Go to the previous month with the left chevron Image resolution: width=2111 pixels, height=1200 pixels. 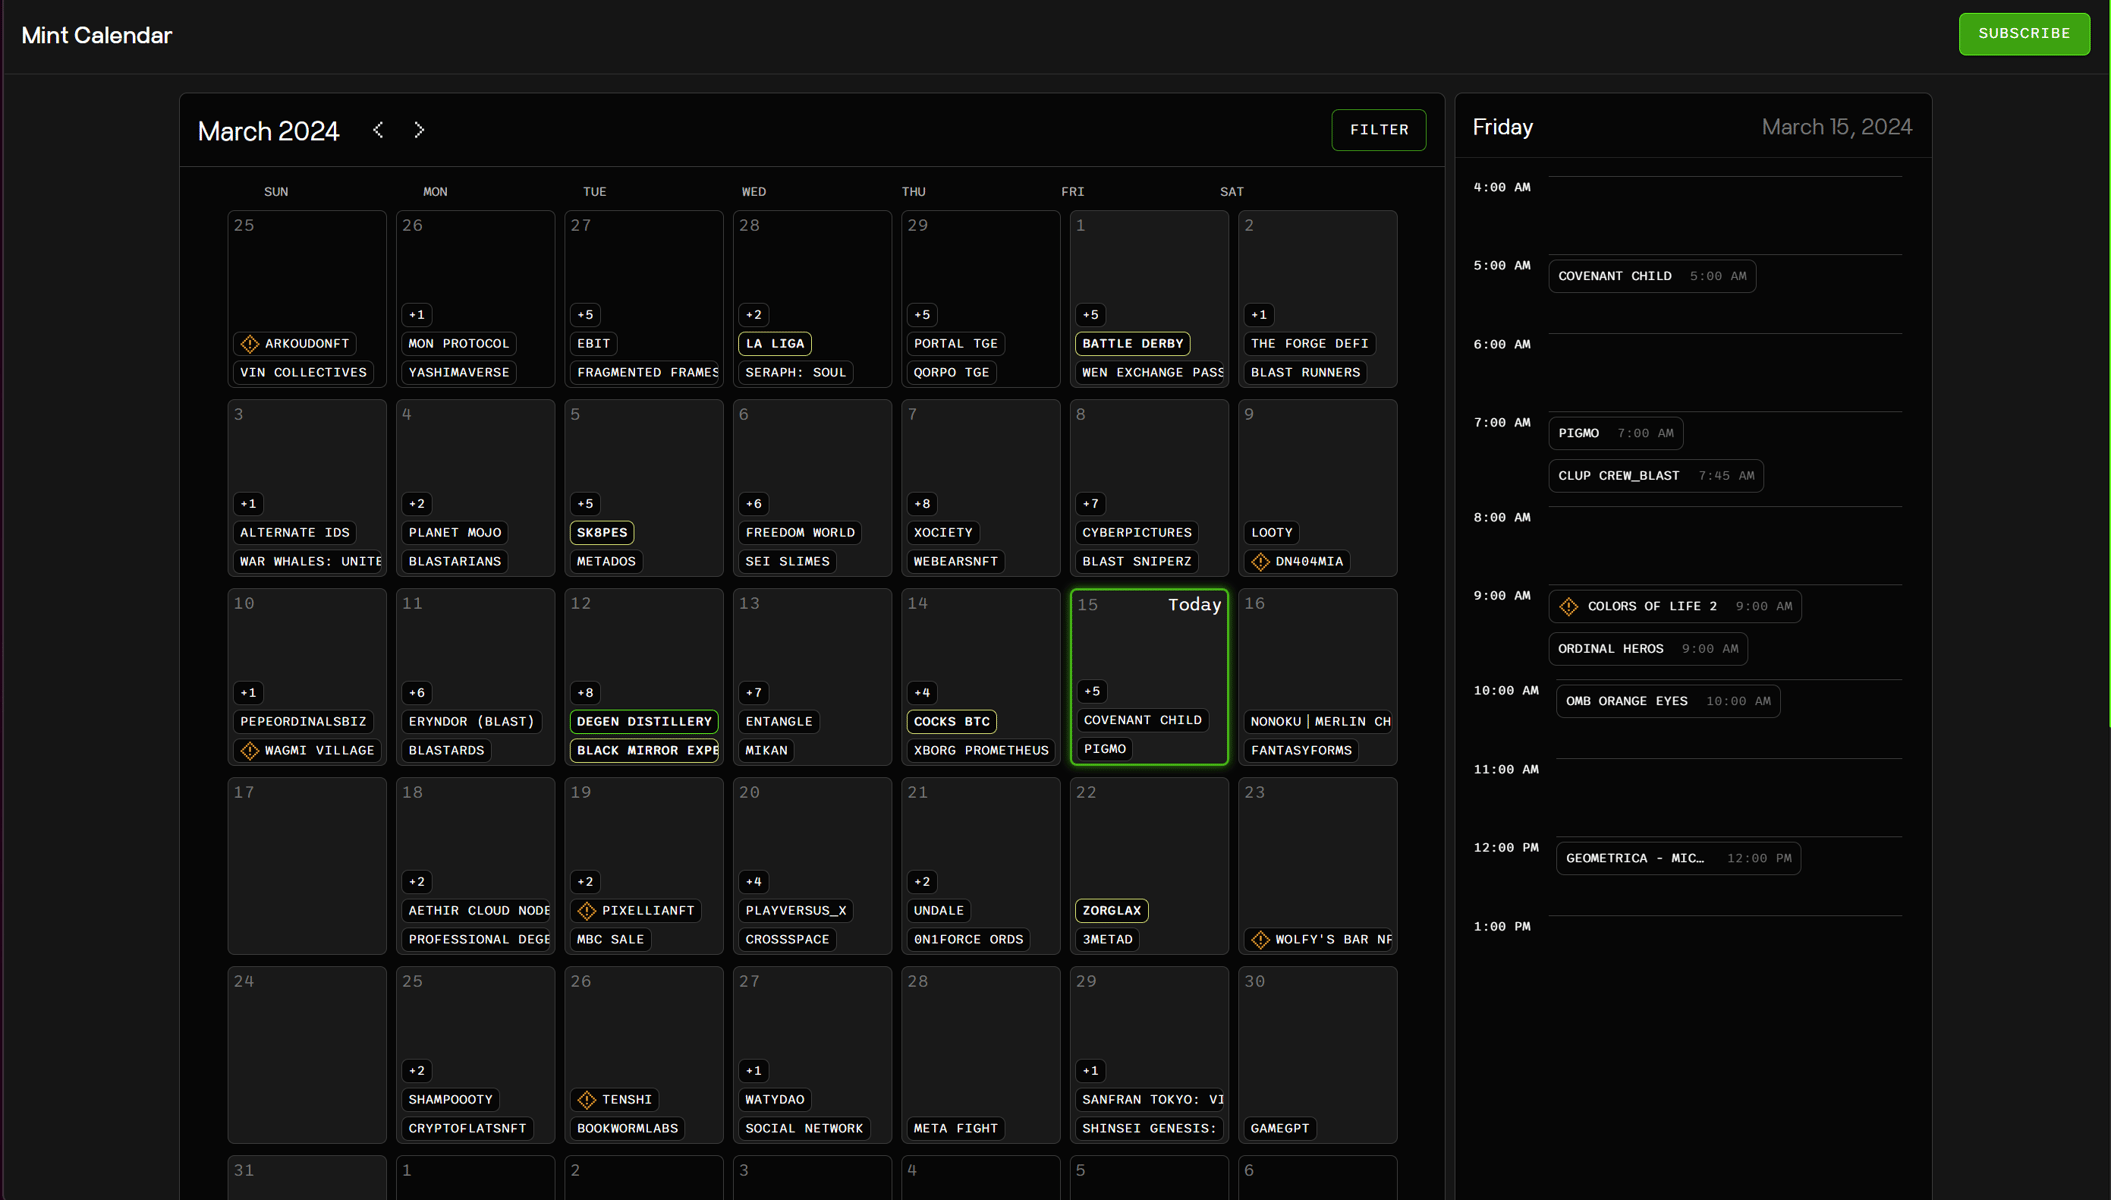pyautogui.click(x=378, y=130)
